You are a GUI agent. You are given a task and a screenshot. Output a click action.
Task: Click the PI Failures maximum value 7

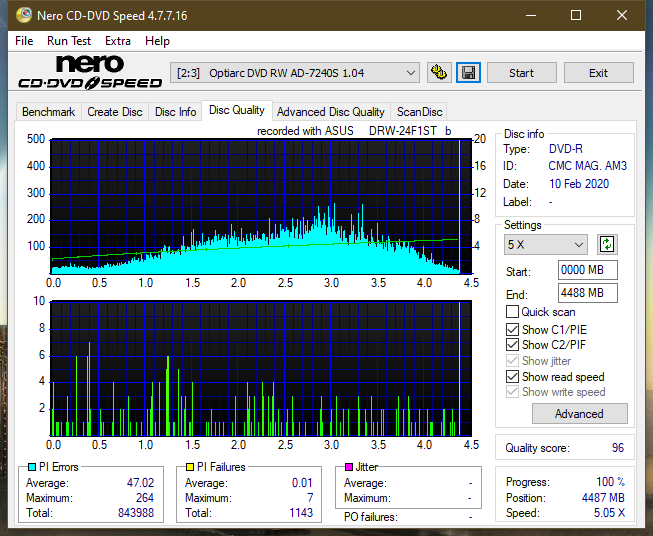tap(310, 498)
